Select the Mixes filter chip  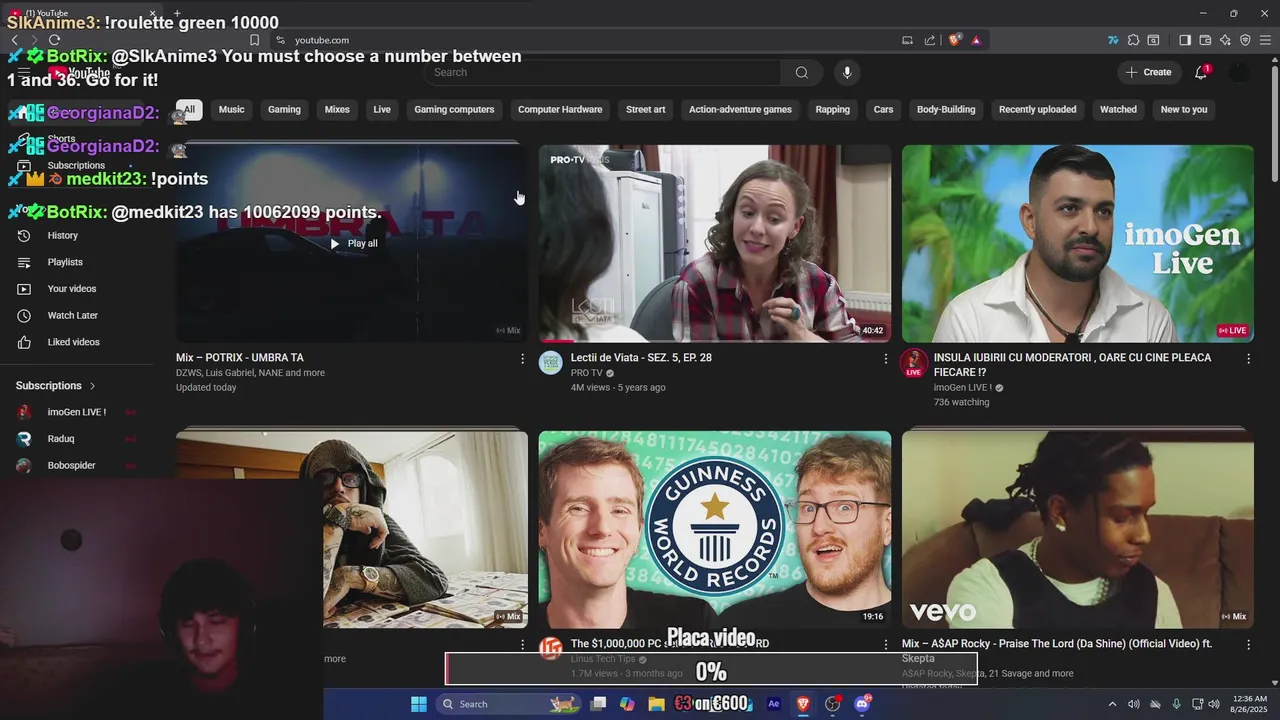[x=337, y=110]
